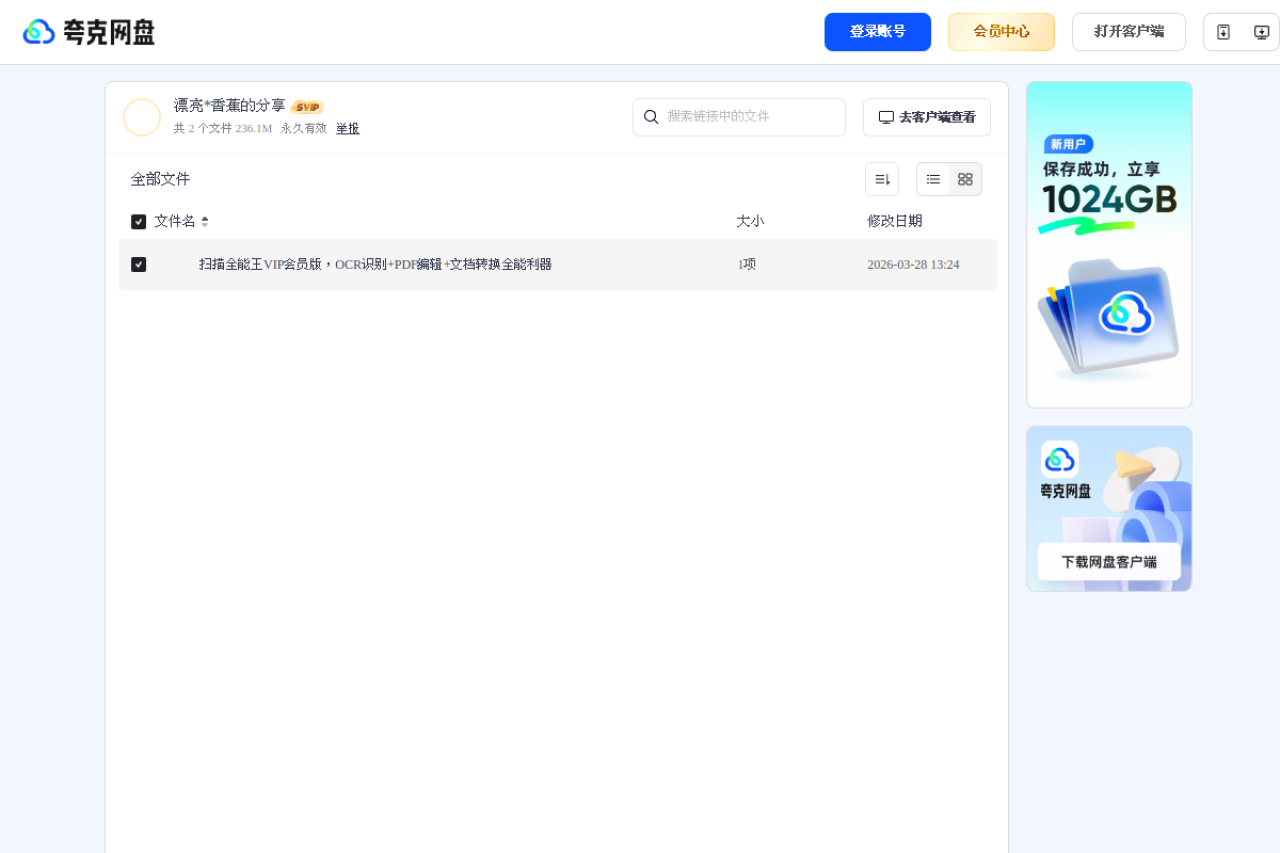Uncheck the 扫描全能王 file row checkbox
The height and width of the screenshot is (853, 1280).
139,264
